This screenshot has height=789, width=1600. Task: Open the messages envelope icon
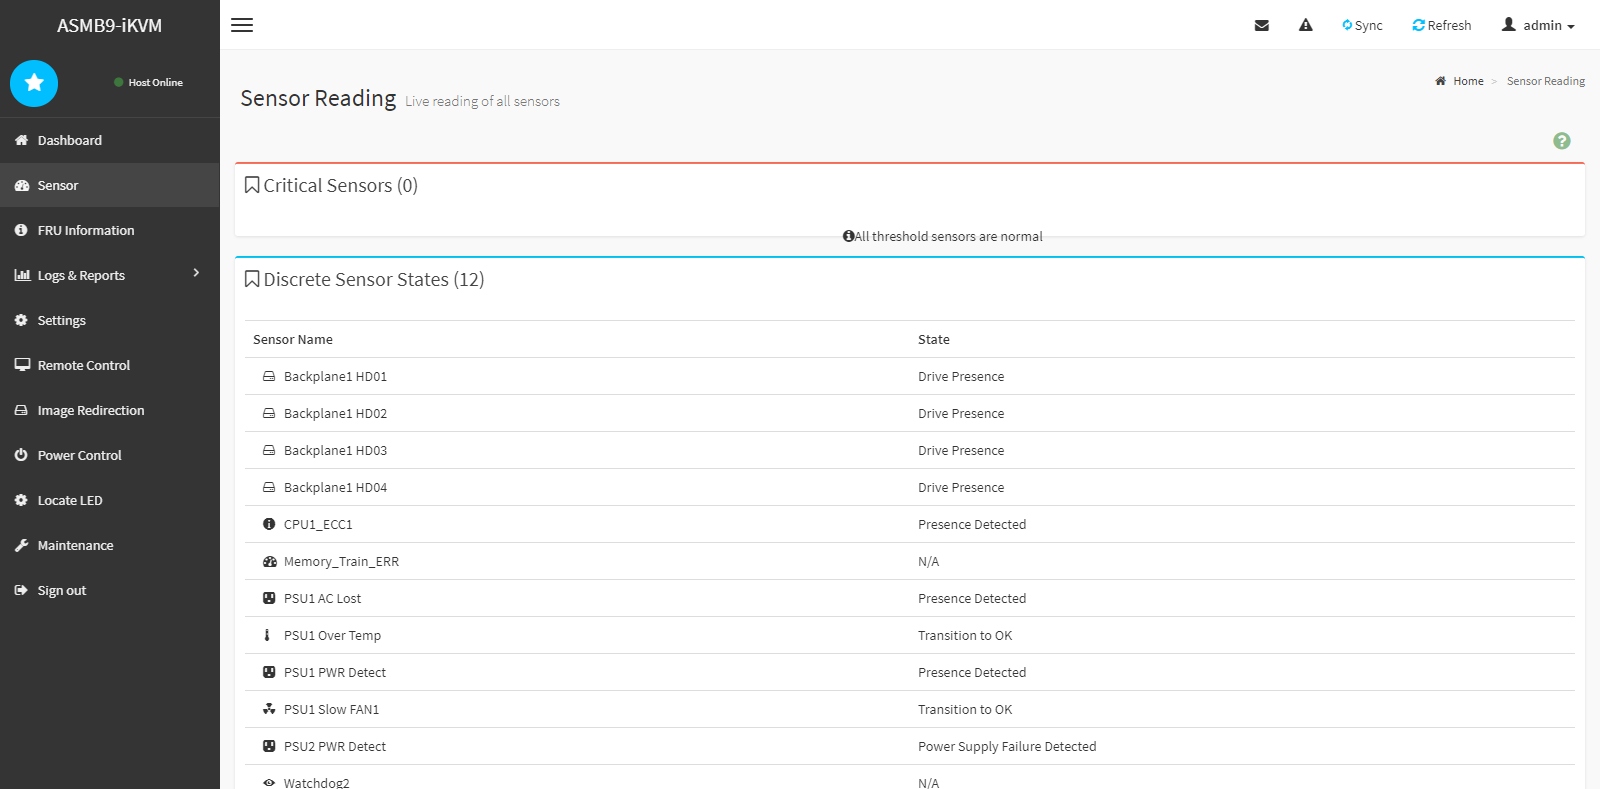pos(1262,25)
